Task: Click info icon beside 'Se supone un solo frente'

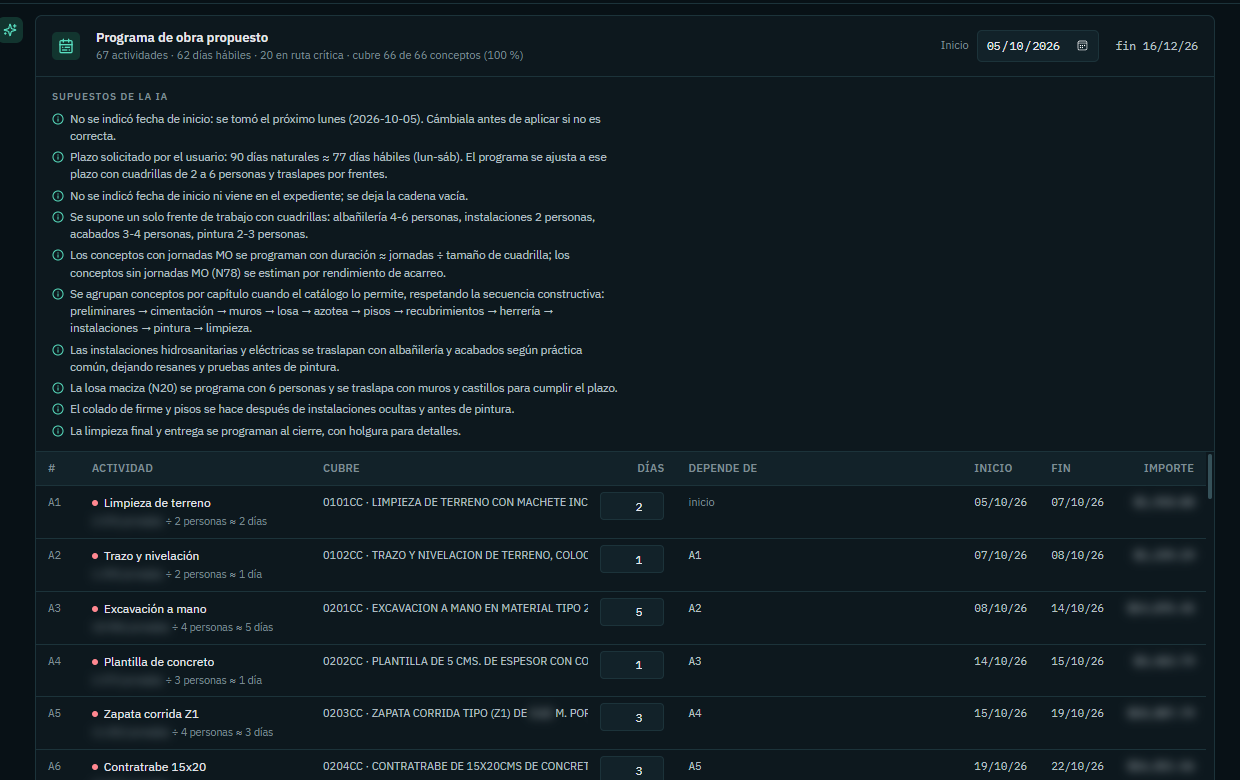Action: (57, 217)
